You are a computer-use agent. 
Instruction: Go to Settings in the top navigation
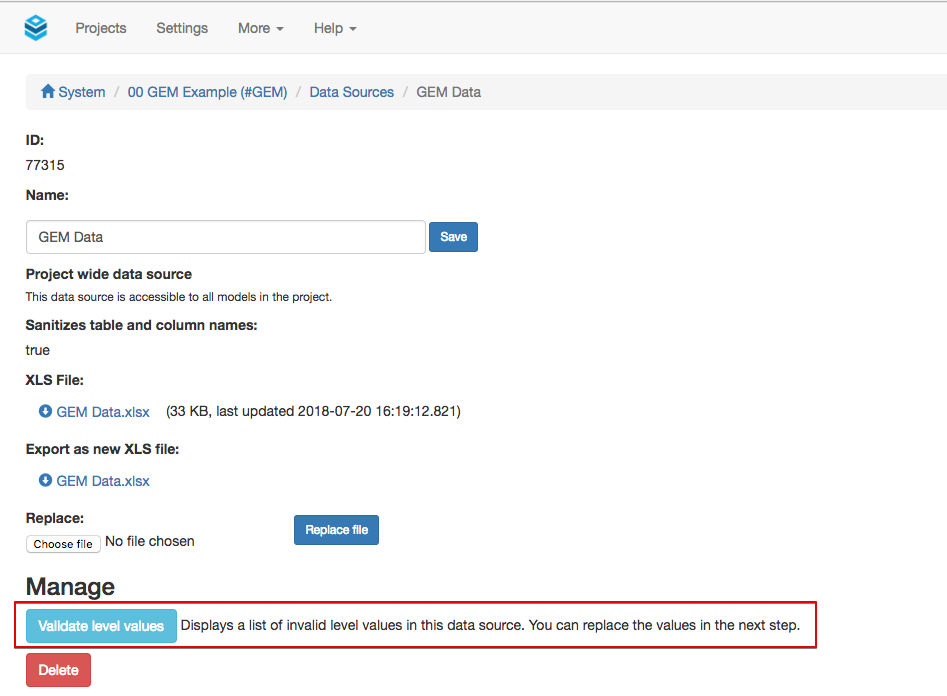point(182,28)
